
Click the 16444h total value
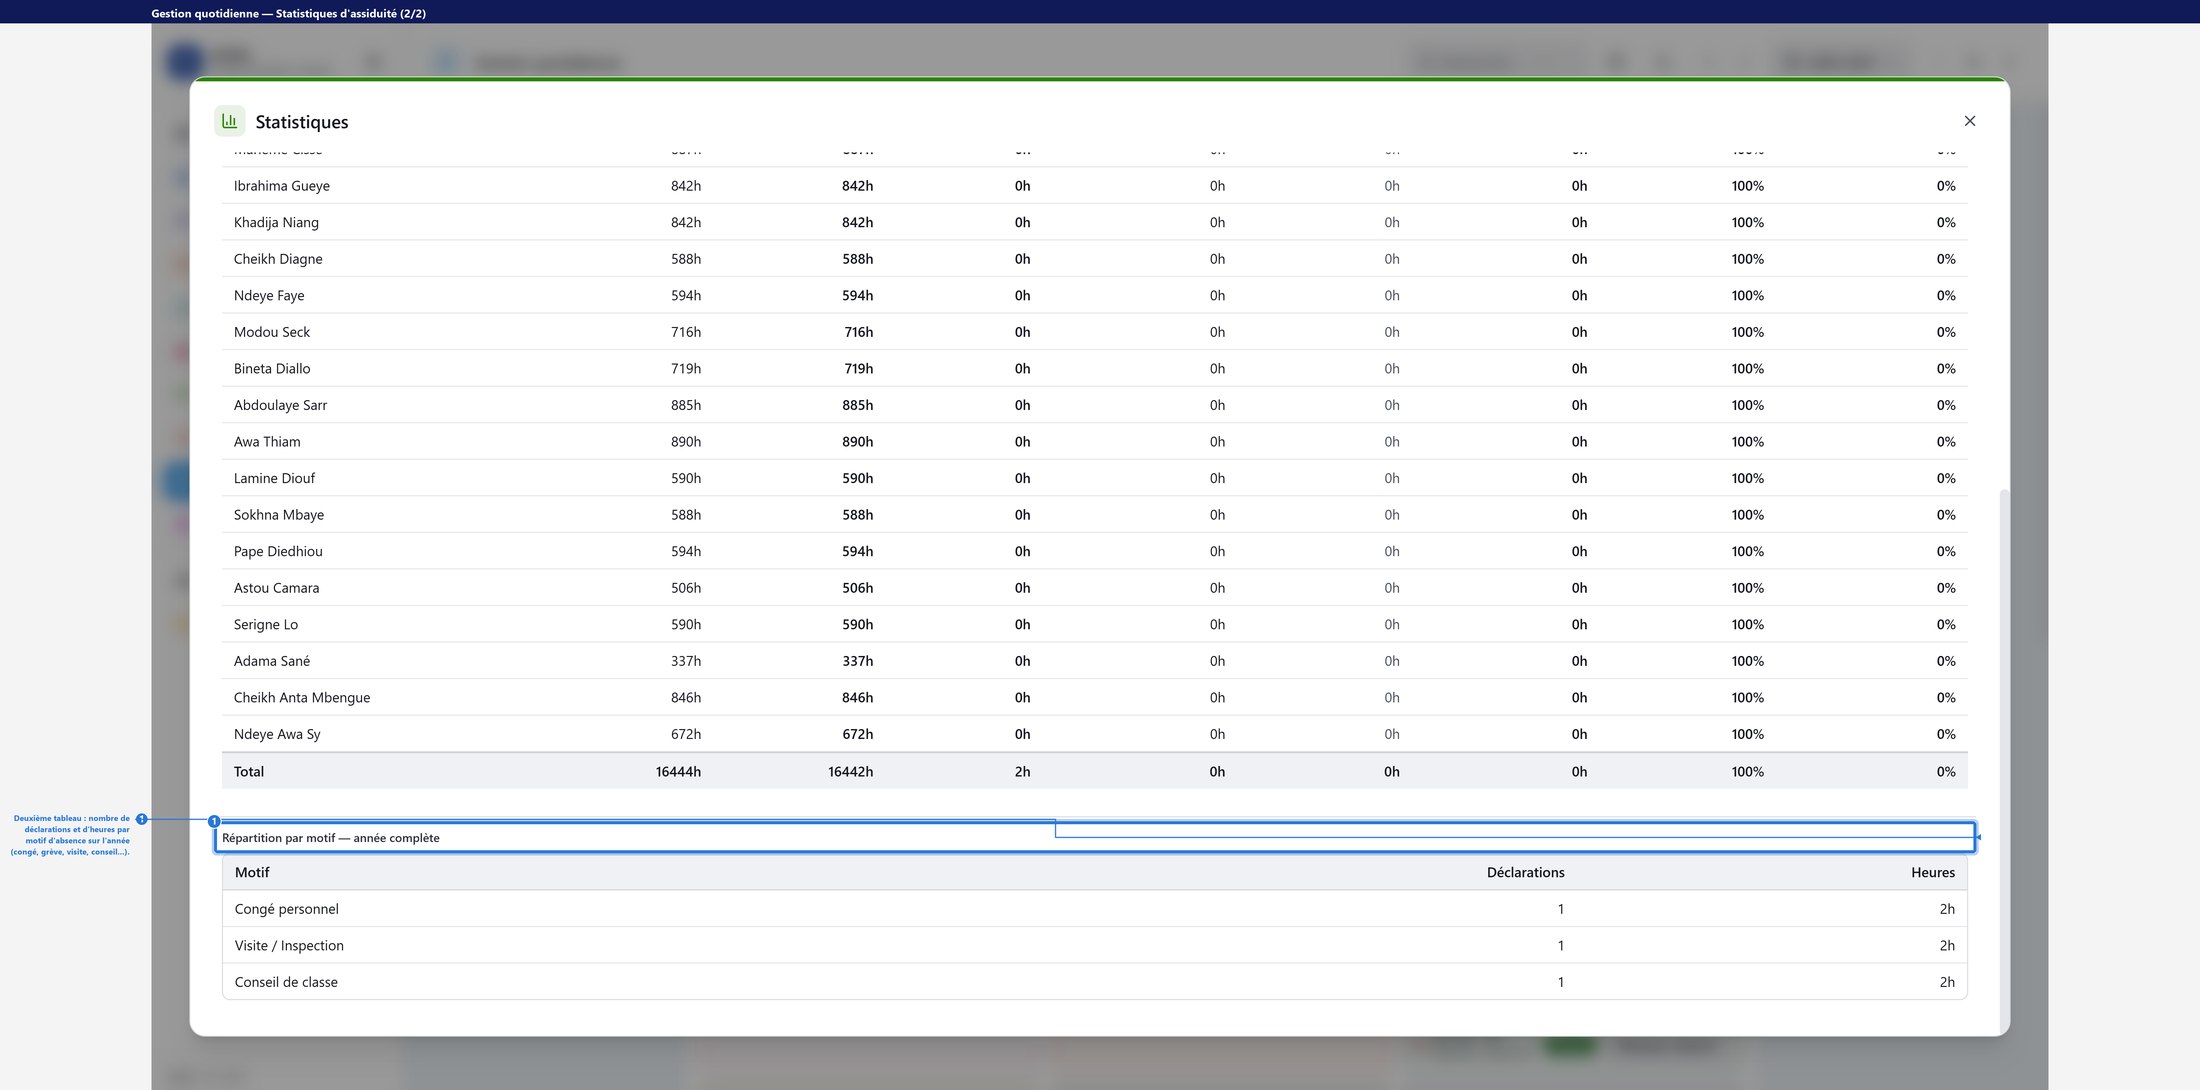[x=678, y=771]
